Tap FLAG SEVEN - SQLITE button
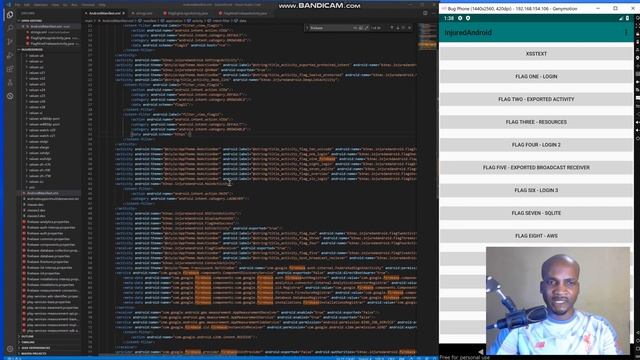Viewport: 640px width, 360px height. click(x=536, y=213)
